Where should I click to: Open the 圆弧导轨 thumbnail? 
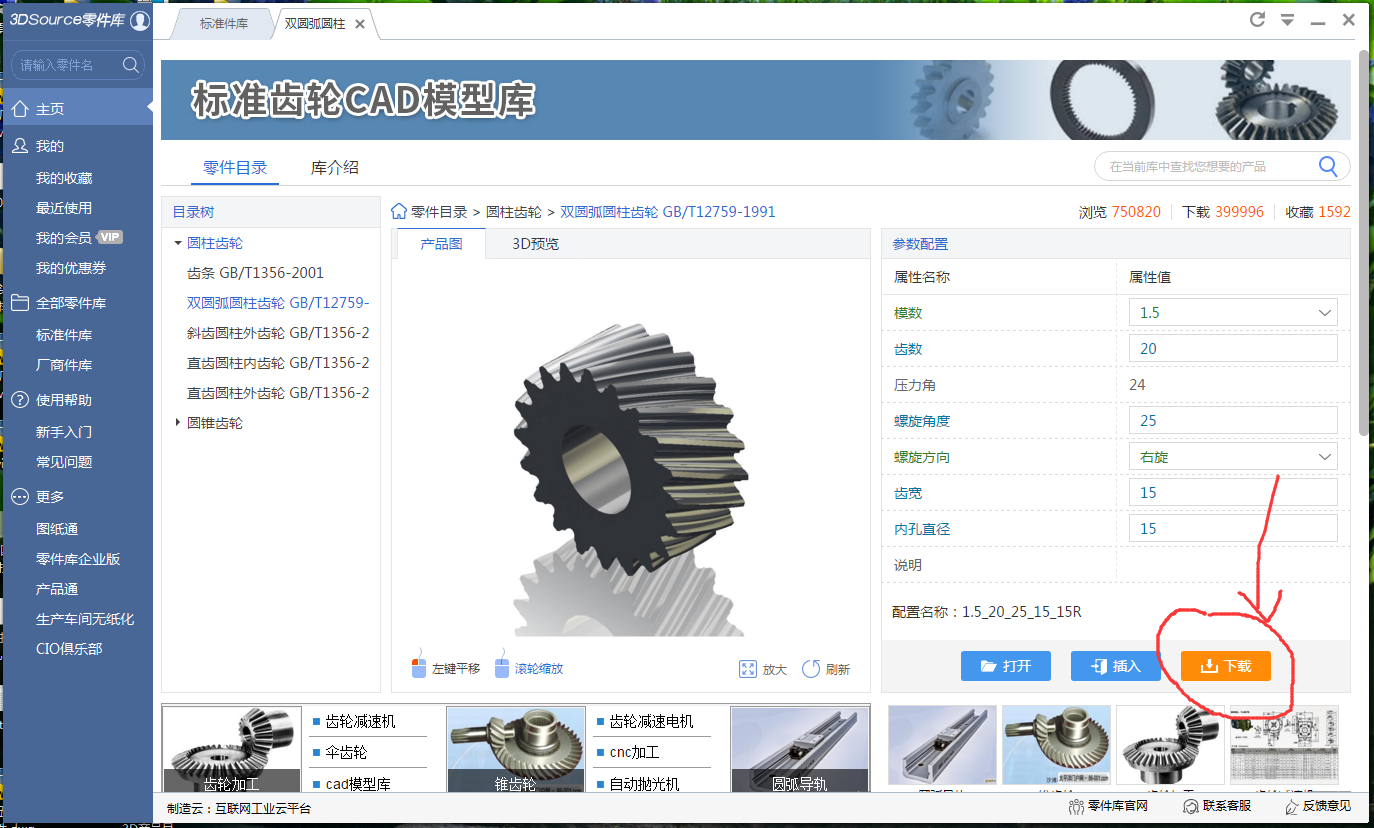800,750
